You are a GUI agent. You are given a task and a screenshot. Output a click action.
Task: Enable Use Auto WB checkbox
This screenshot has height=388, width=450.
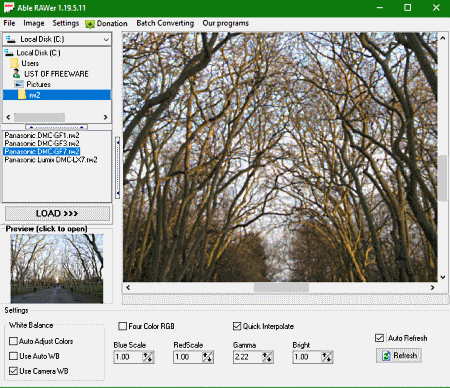point(13,356)
